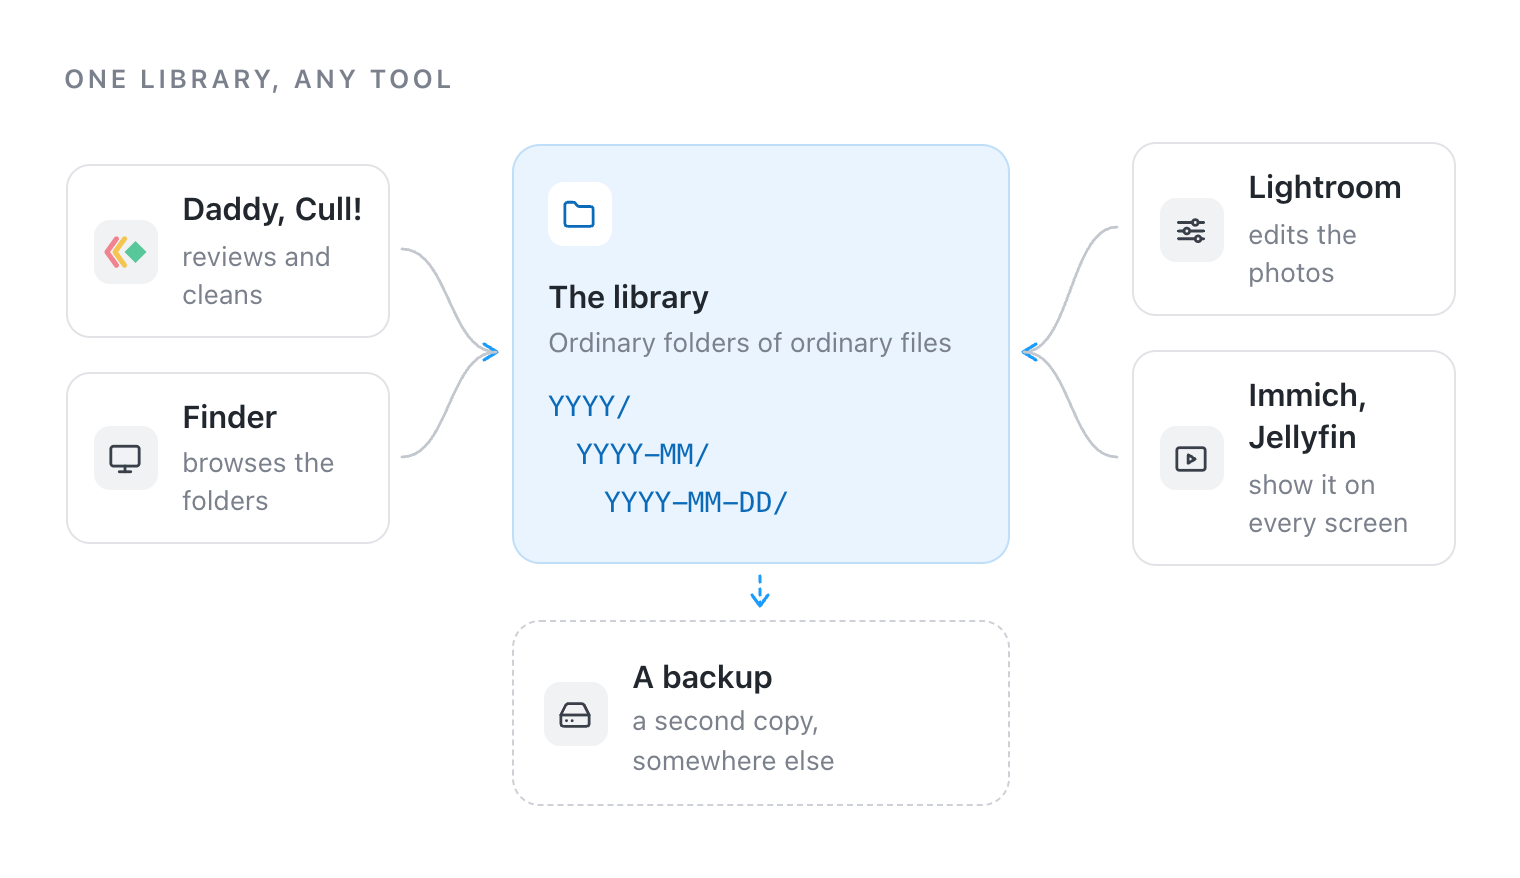Click the "reviews and cleans" description
Image resolution: width=1520 pixels, height=878 pixels.
point(256,276)
